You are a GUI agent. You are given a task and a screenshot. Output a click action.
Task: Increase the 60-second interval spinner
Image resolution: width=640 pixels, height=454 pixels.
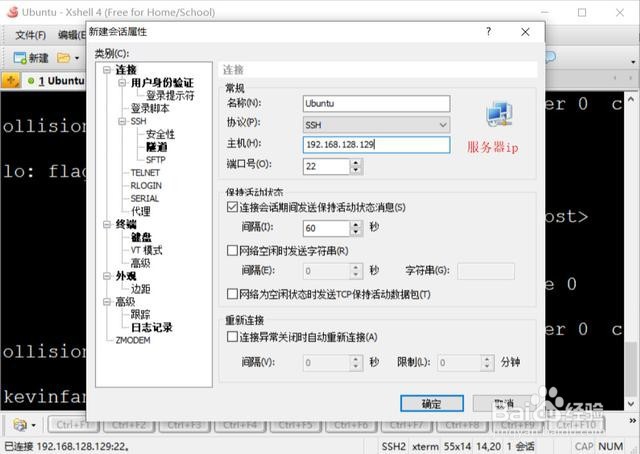point(356,225)
